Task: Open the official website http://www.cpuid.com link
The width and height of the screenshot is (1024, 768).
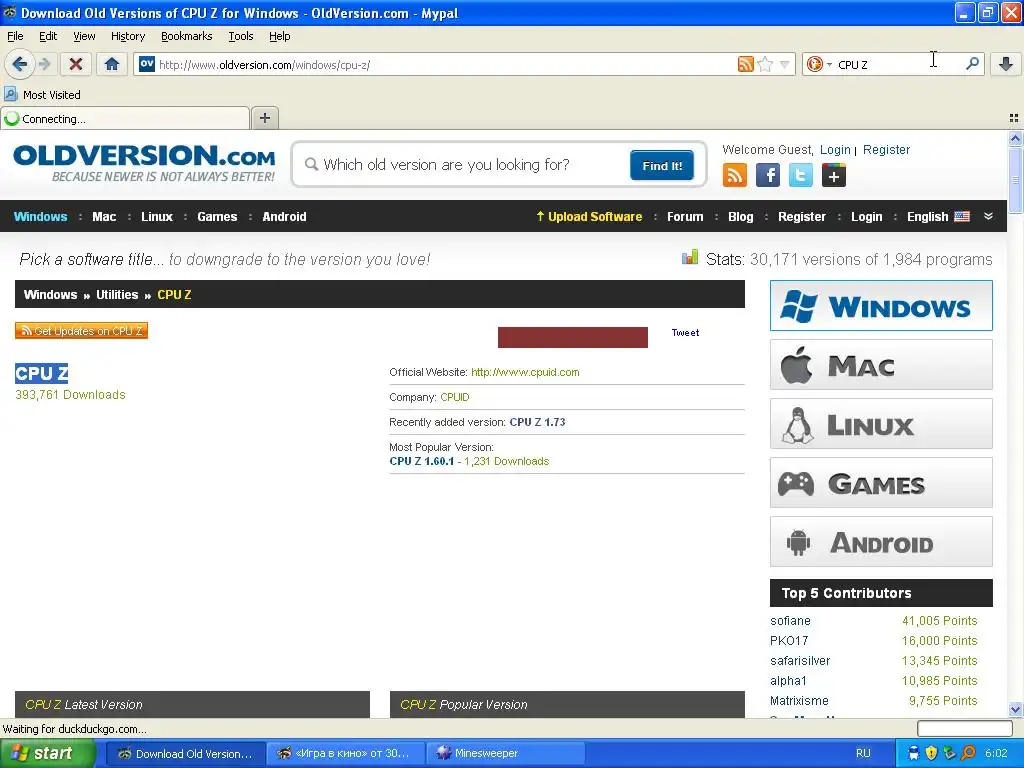Action: [525, 372]
